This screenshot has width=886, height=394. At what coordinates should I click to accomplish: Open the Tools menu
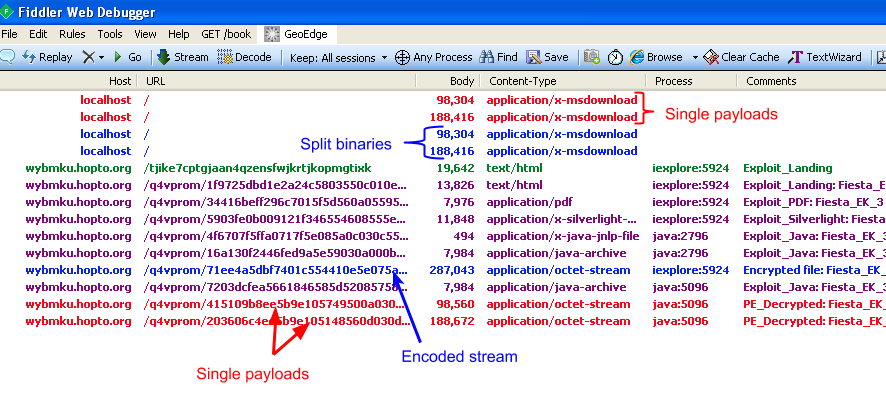coord(110,34)
